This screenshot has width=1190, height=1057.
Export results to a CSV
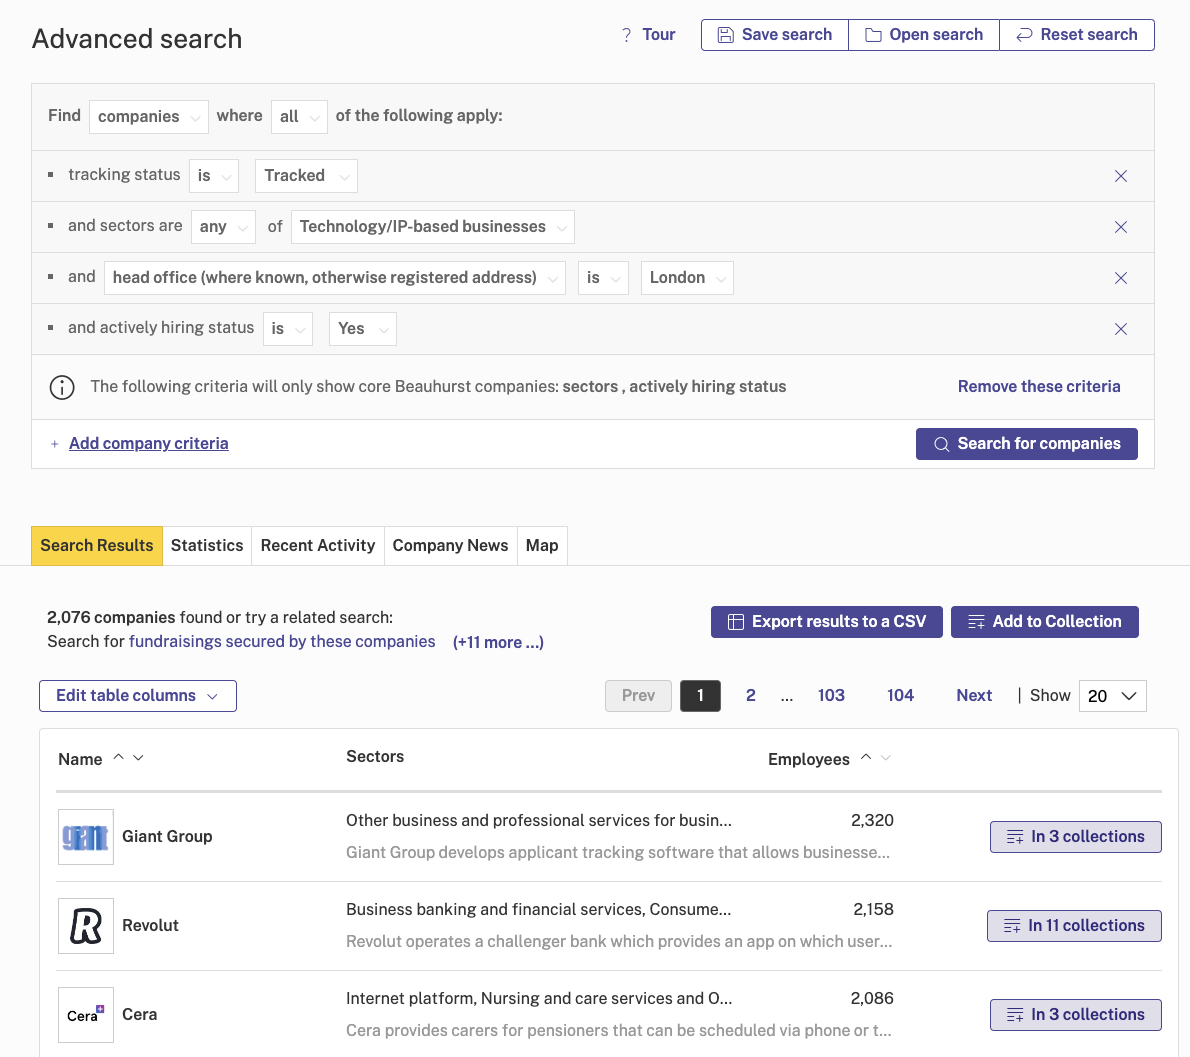(826, 622)
